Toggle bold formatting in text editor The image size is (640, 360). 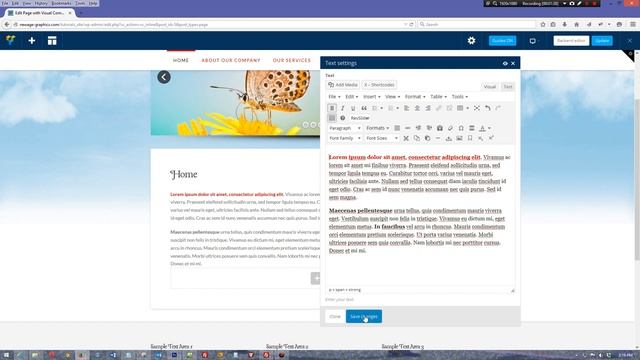[332, 108]
